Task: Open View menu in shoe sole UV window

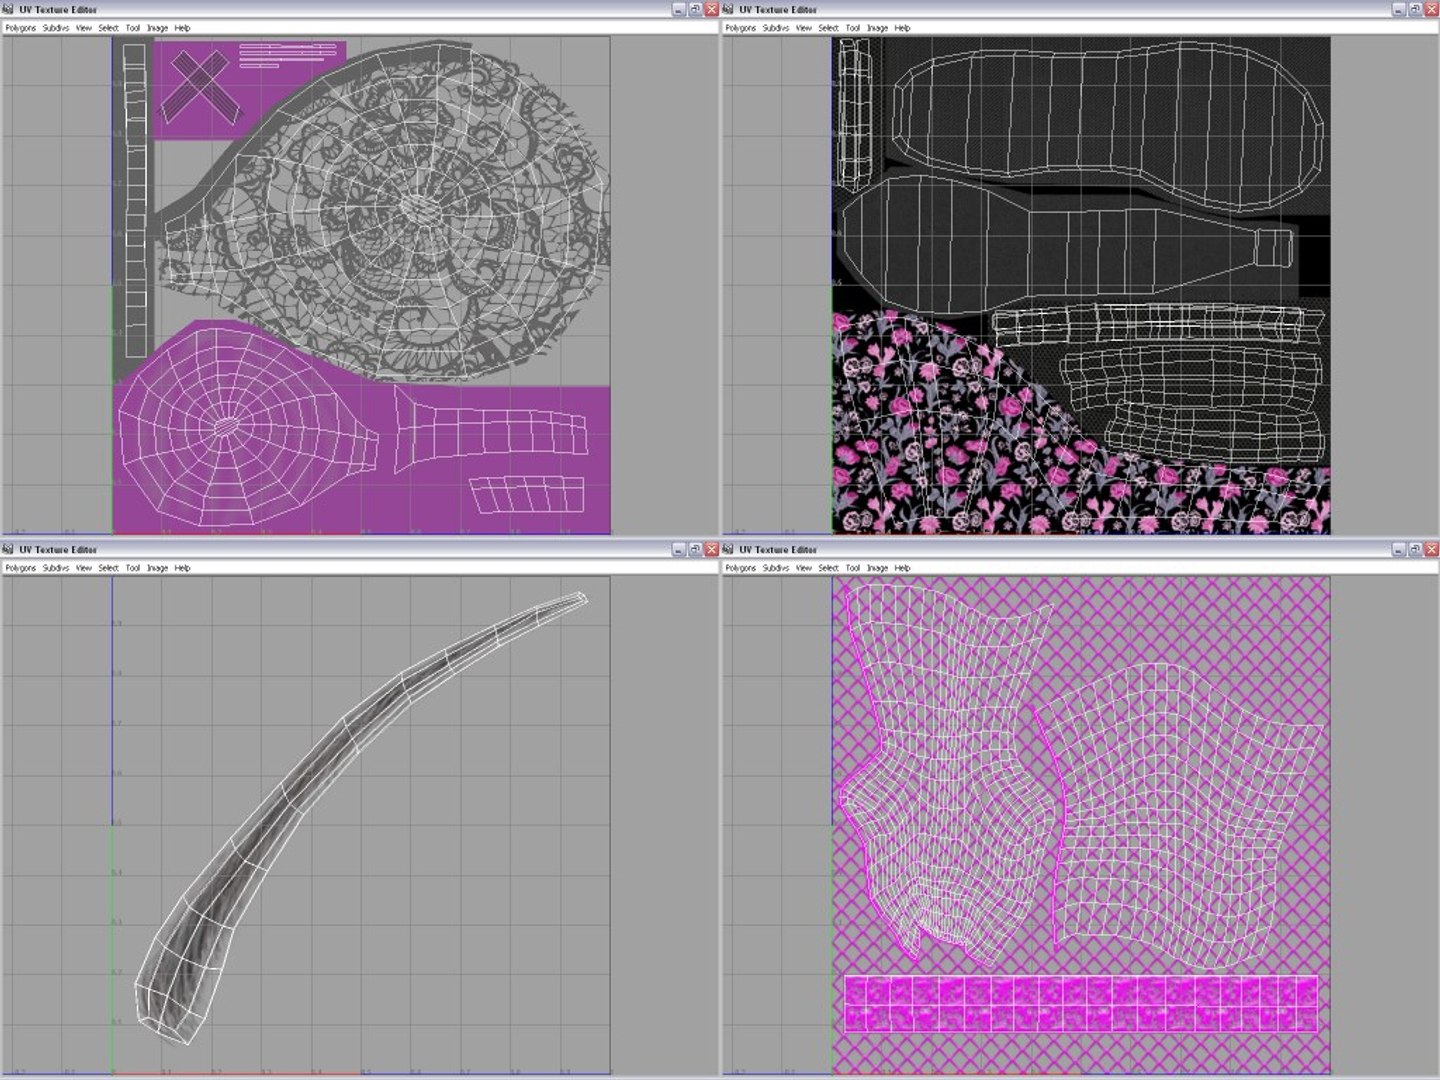Action: coord(803,28)
